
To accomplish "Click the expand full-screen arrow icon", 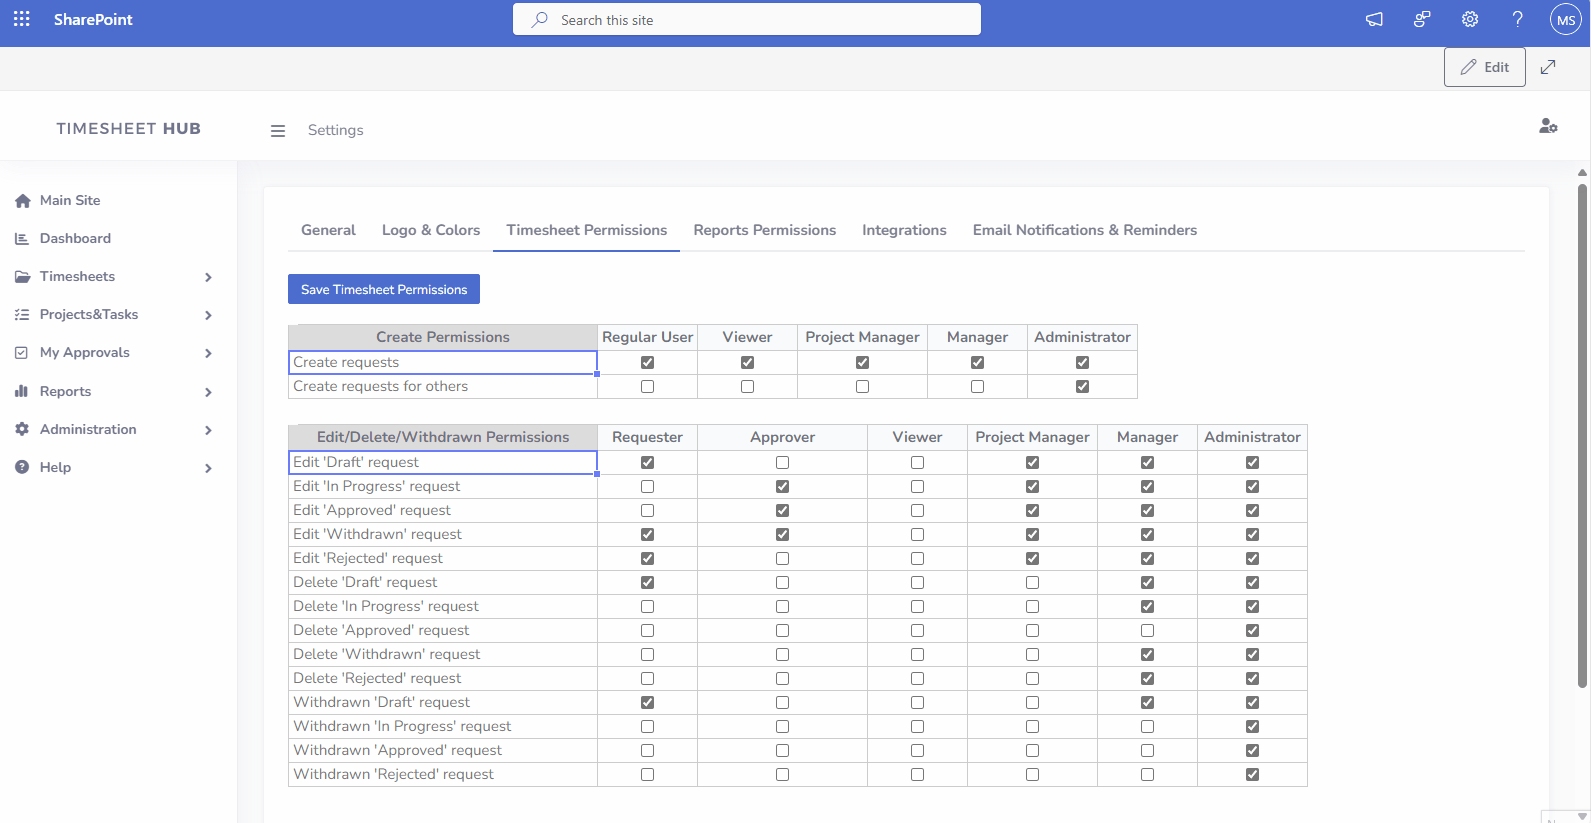I will coord(1548,67).
